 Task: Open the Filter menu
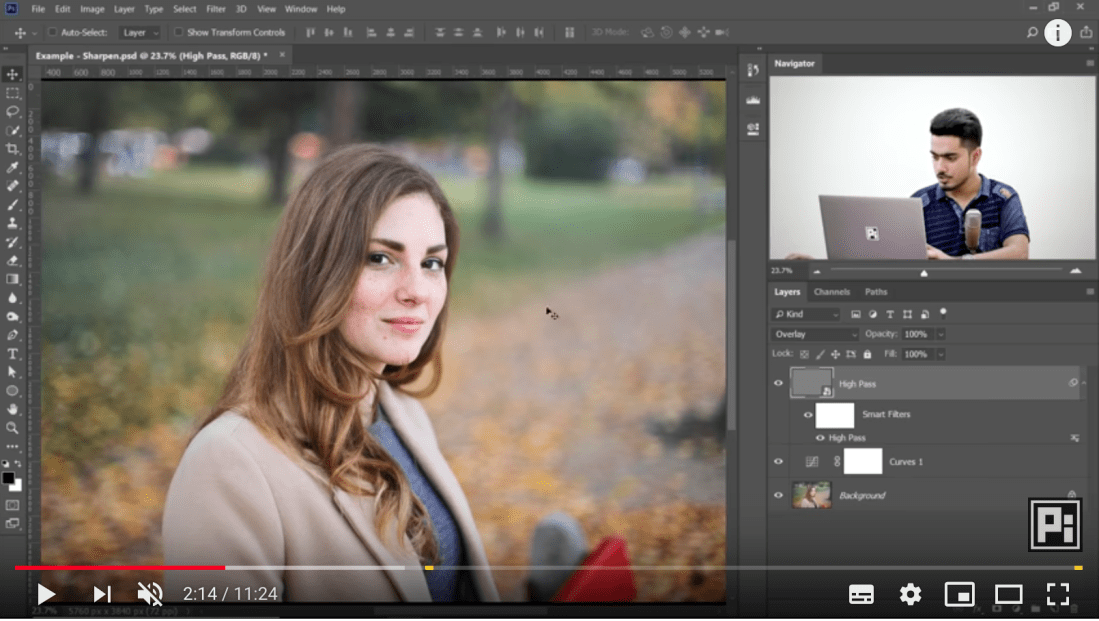click(216, 9)
